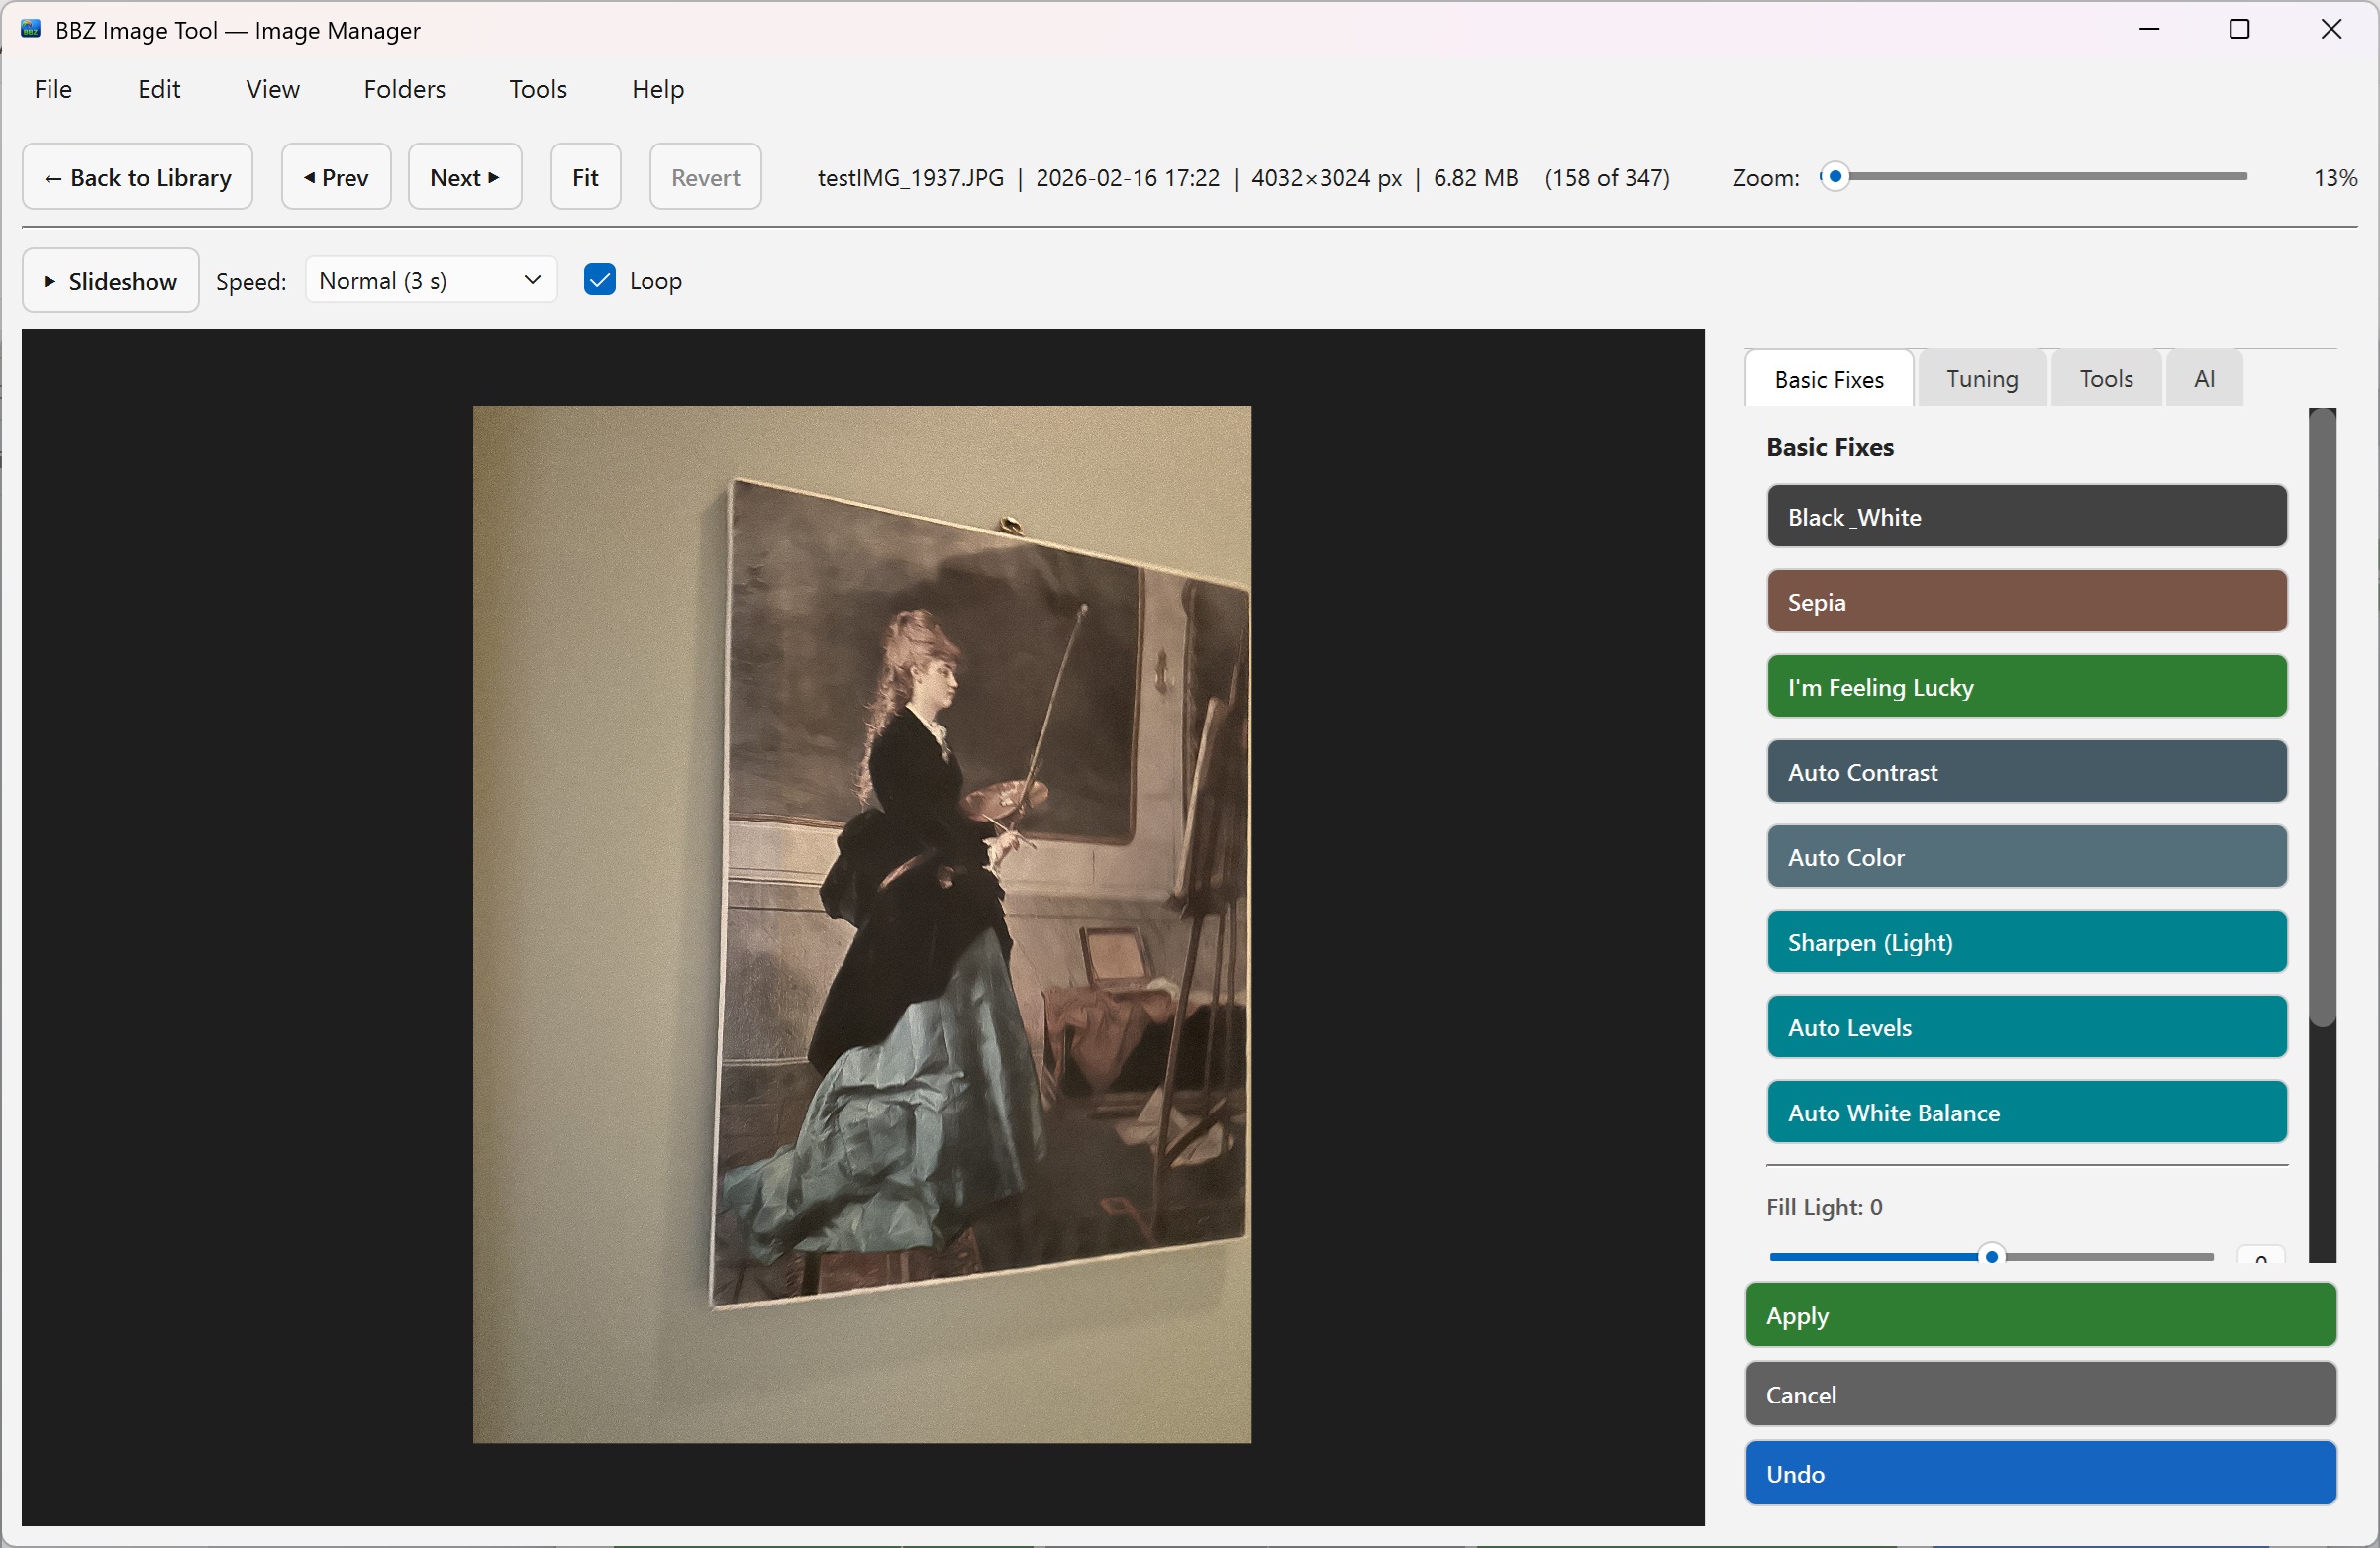Select the Basic Fixes tab
The width and height of the screenshot is (2380, 1548).
[x=1829, y=379]
